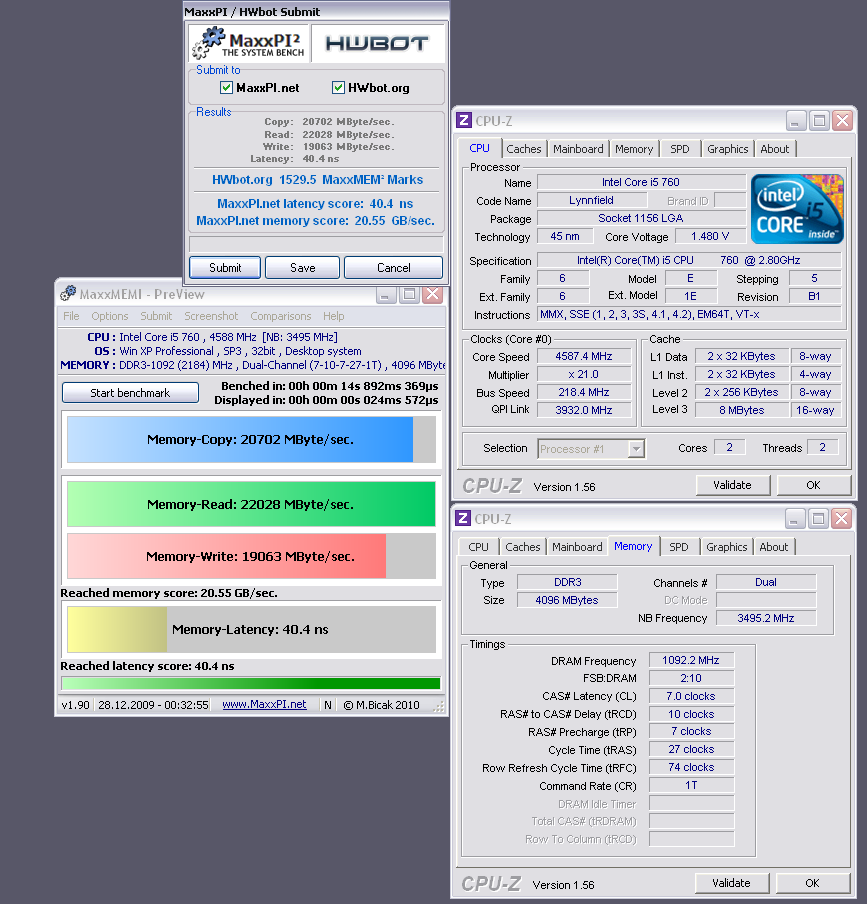The width and height of the screenshot is (867, 904).
Task: Switch to Graphics tab in bottom CPU-Z
Action: point(726,547)
